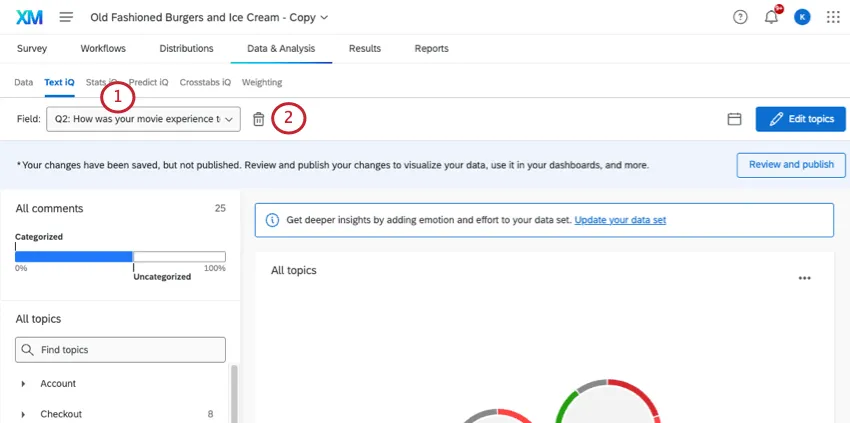Open the app switcher grid icon

coord(833,17)
